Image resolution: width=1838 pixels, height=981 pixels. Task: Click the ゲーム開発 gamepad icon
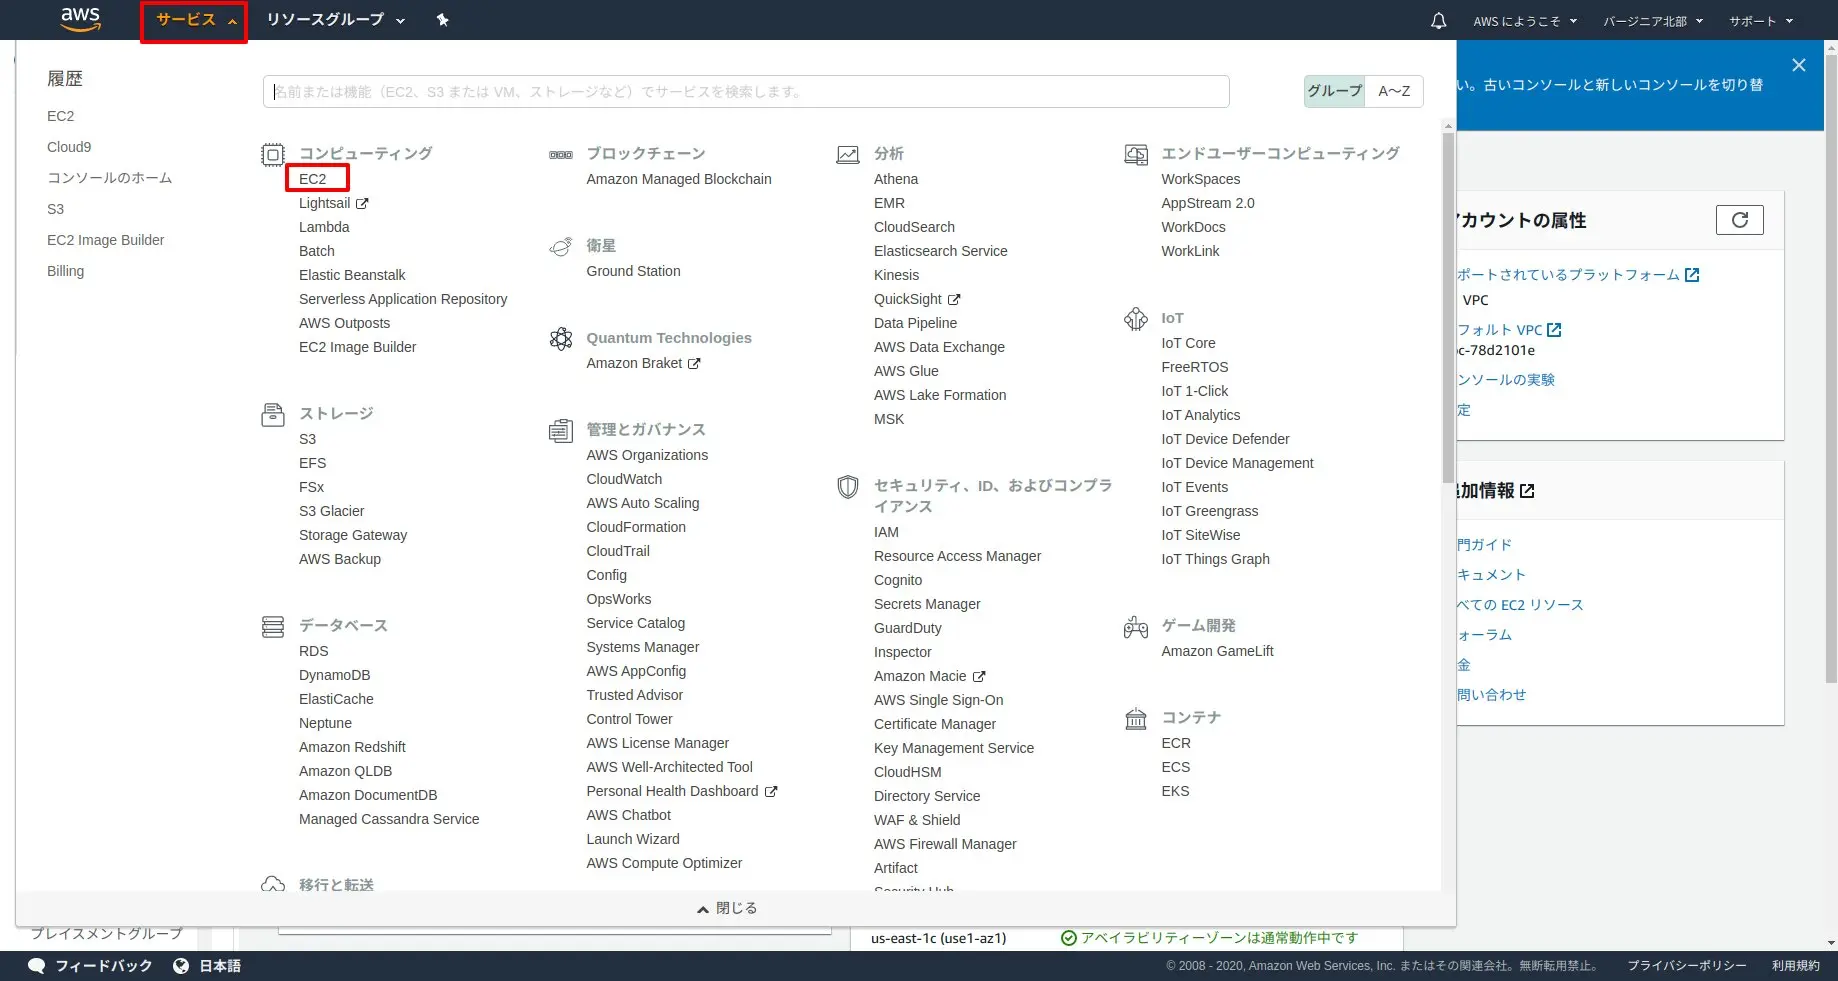coord(1136,627)
